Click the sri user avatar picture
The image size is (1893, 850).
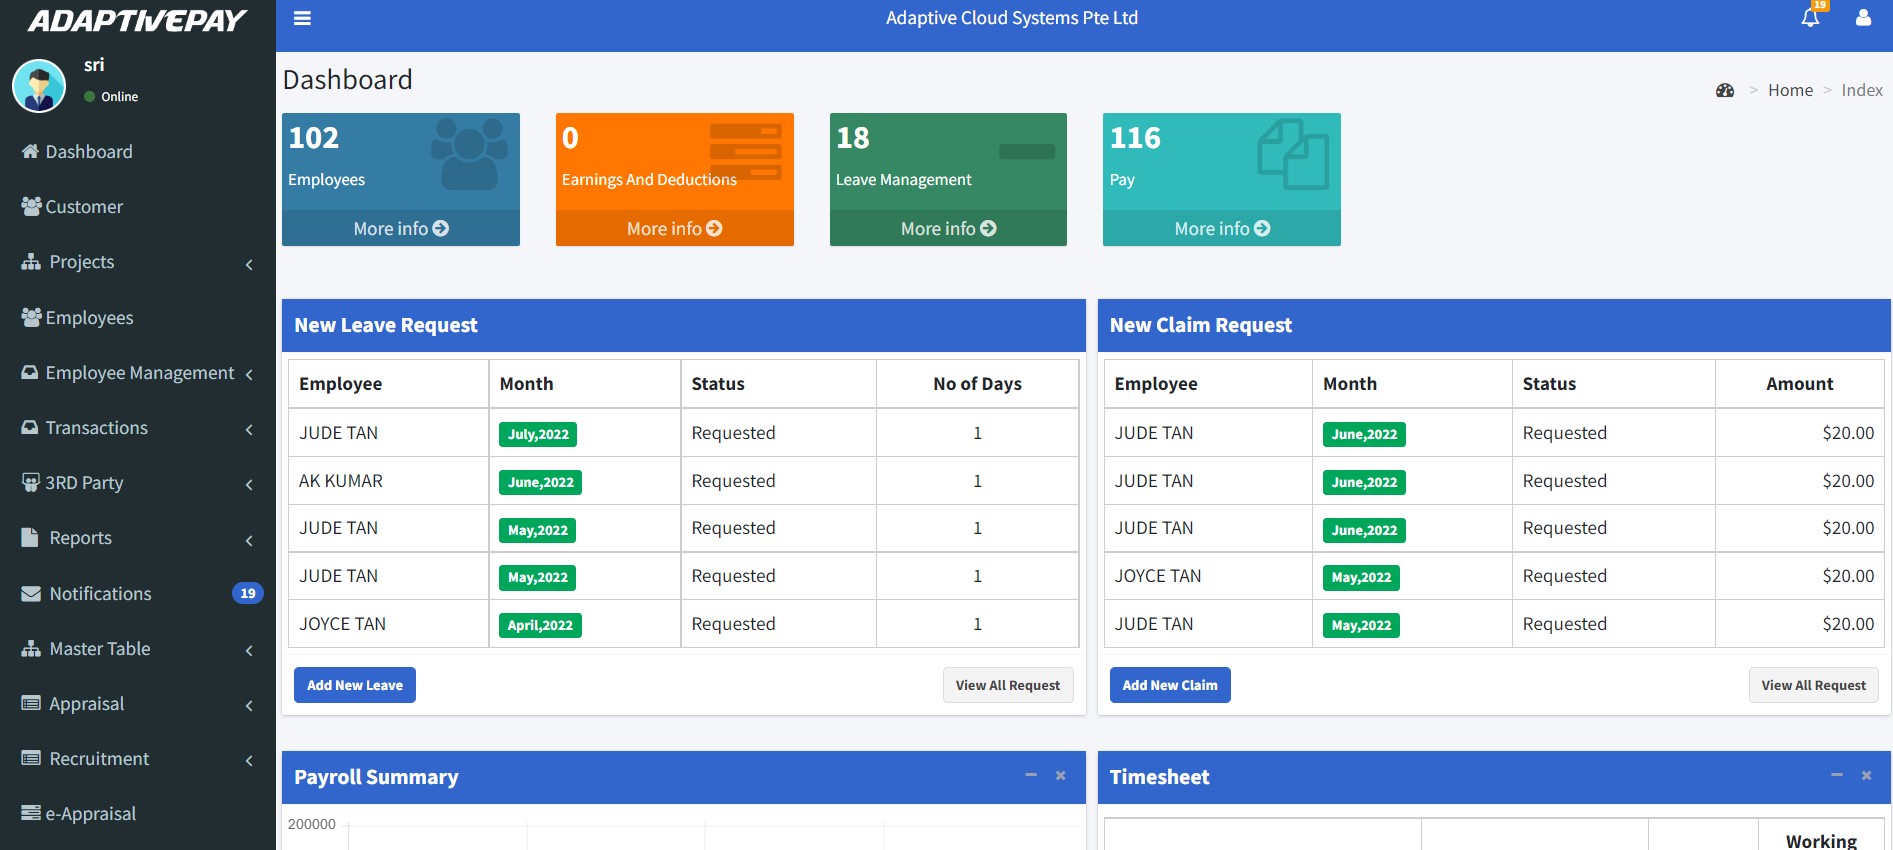39,86
